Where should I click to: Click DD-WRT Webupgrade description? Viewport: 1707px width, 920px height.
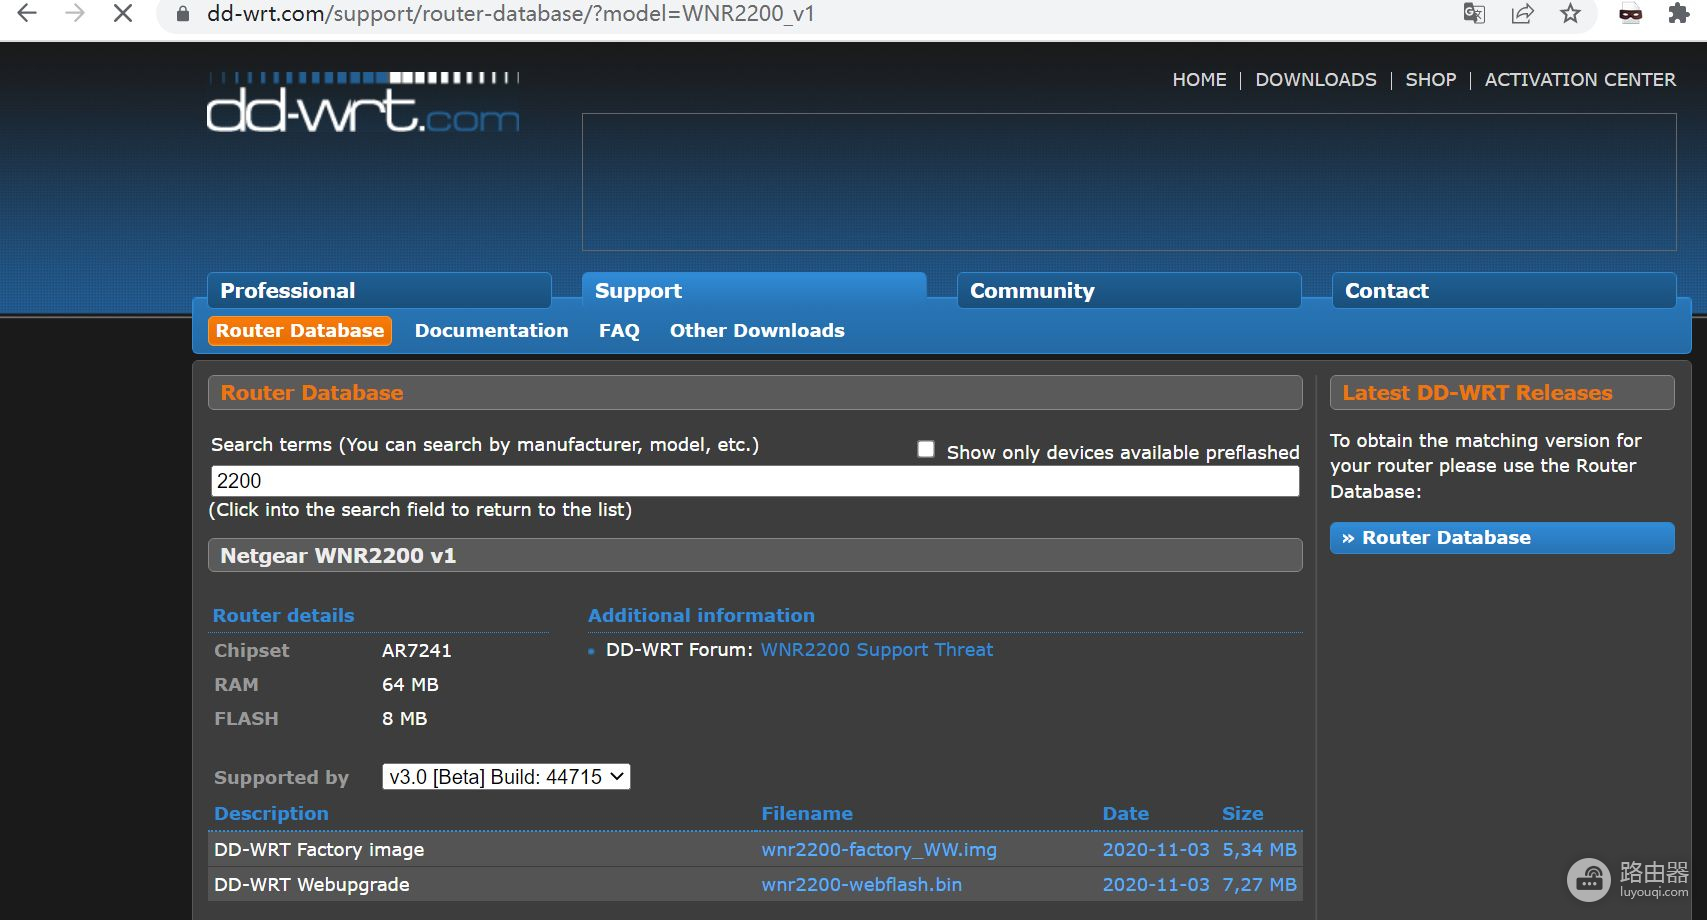(x=312, y=885)
